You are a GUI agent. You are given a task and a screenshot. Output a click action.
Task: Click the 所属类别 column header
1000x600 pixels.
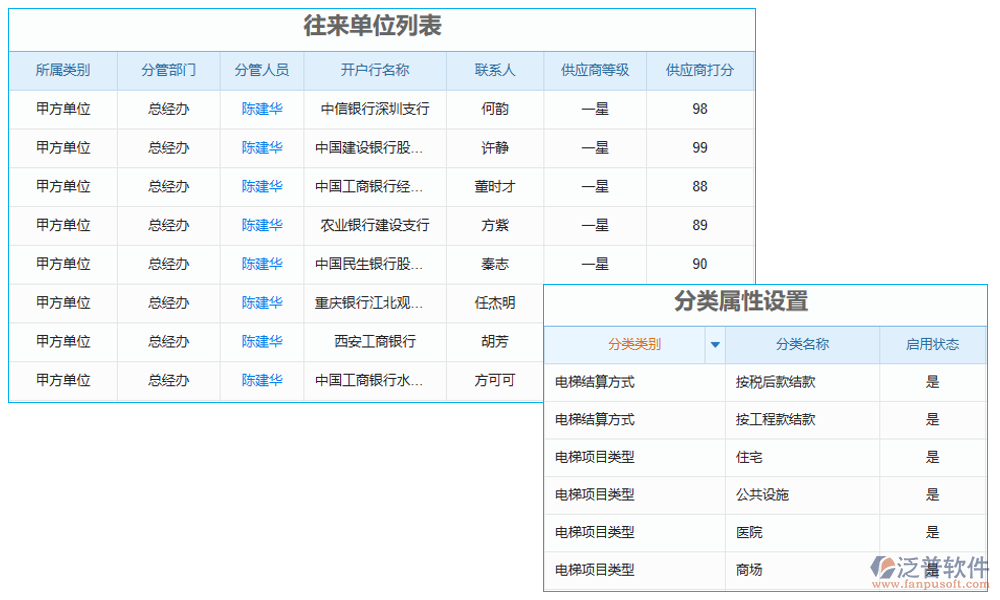click(x=64, y=70)
